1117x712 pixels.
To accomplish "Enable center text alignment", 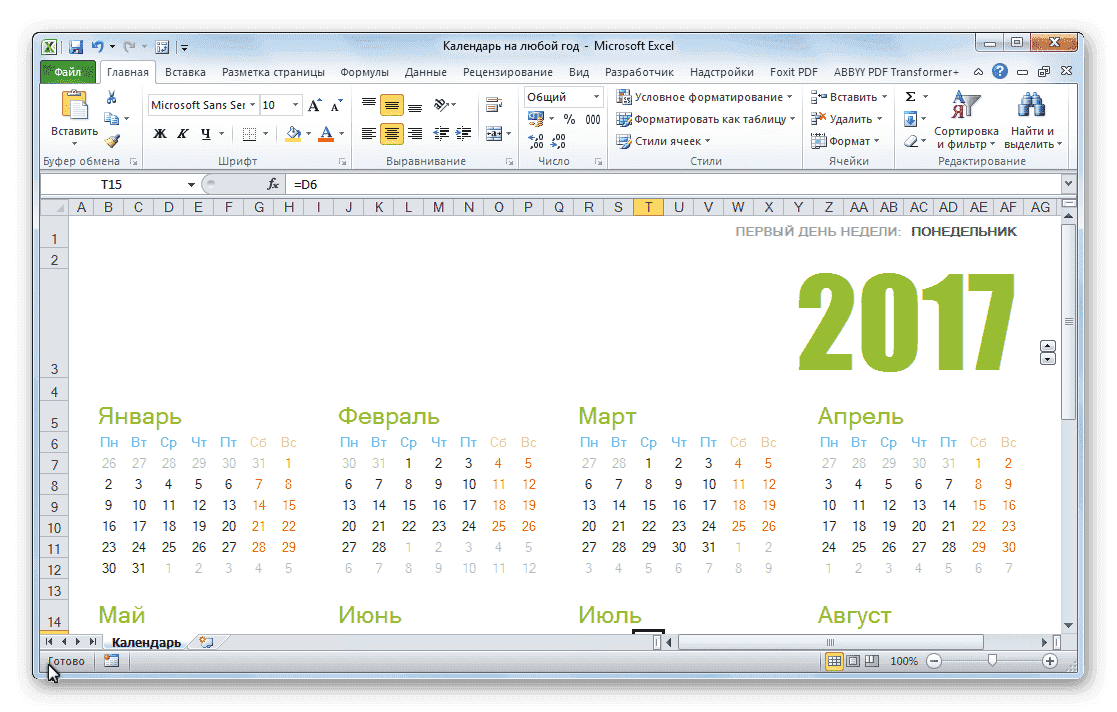I will pos(391,133).
